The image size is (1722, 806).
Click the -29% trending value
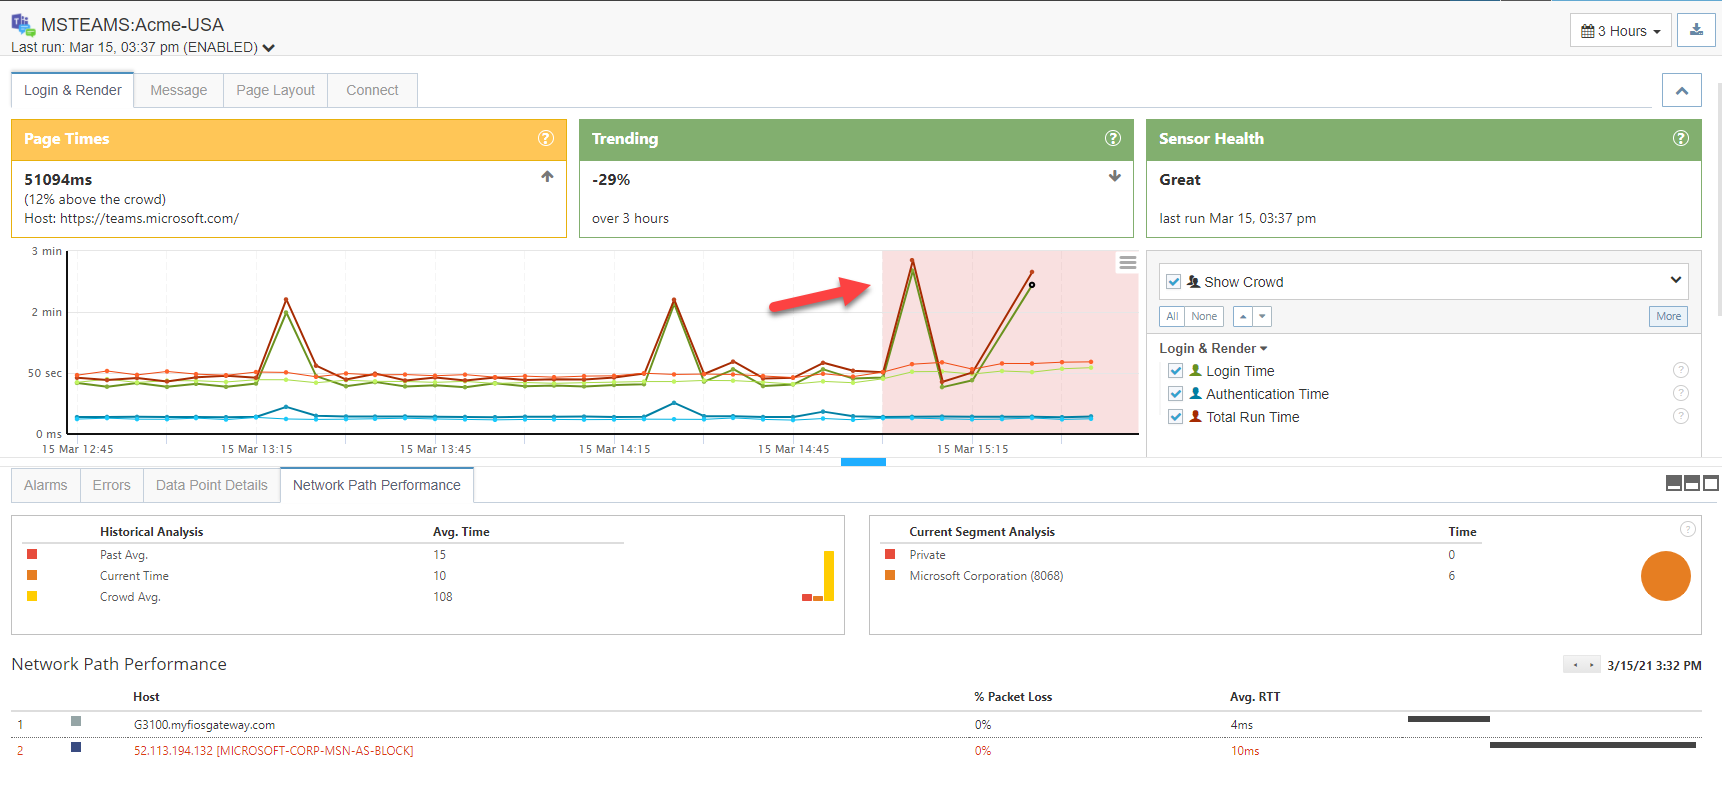(x=611, y=180)
